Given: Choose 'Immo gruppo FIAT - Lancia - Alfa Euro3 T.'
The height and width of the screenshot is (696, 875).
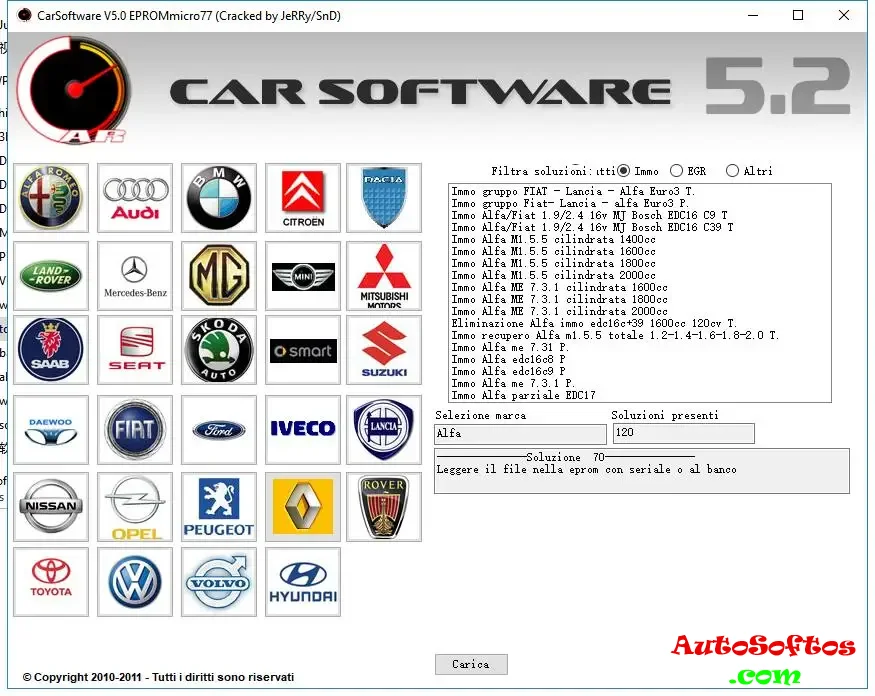Looking at the screenshot, I should click(573, 191).
